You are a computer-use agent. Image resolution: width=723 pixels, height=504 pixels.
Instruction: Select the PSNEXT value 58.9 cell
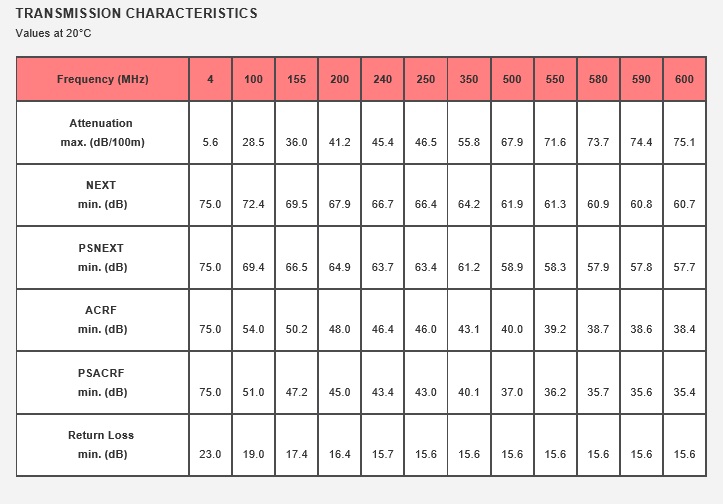512,258
